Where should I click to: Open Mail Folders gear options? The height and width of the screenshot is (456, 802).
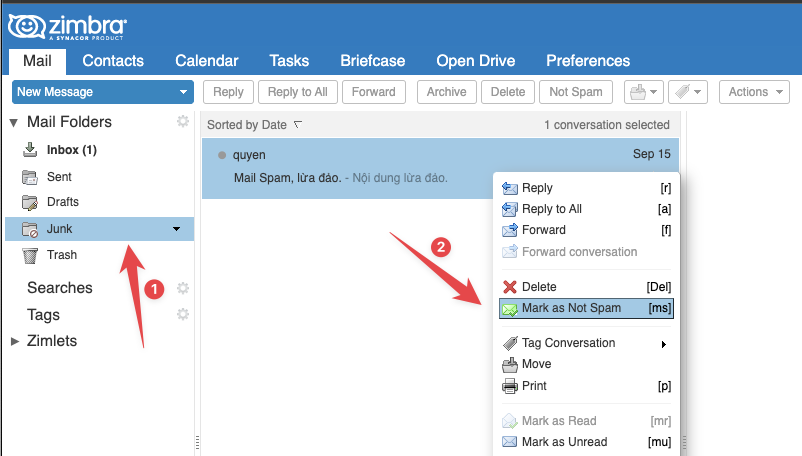pos(183,121)
